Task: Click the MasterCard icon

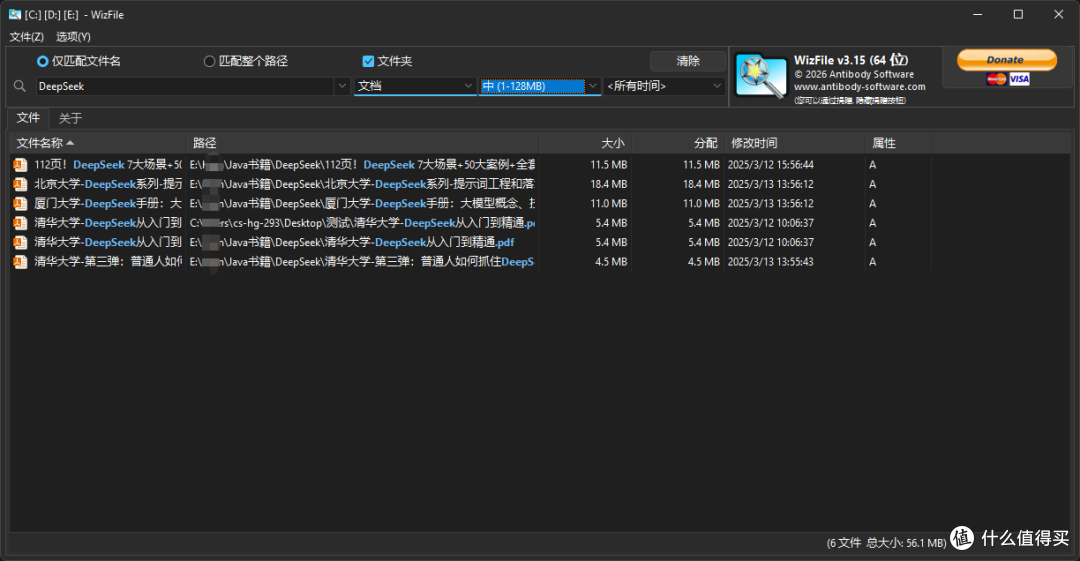Action: pos(997,79)
